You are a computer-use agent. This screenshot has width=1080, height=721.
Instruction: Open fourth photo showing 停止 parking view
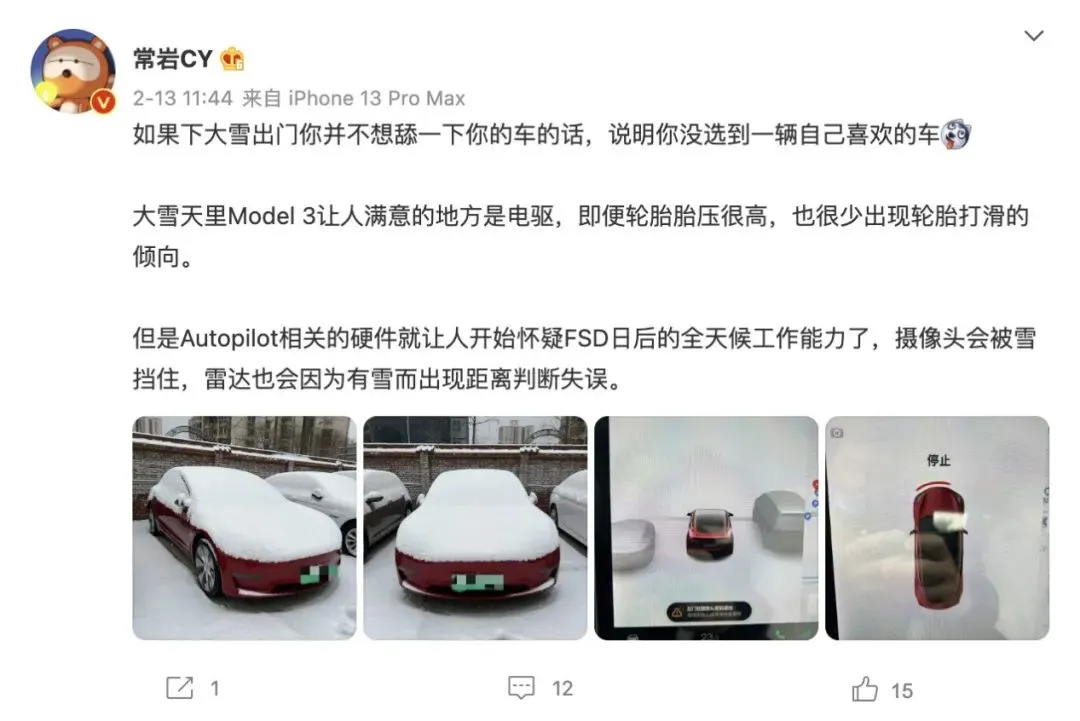(937, 527)
